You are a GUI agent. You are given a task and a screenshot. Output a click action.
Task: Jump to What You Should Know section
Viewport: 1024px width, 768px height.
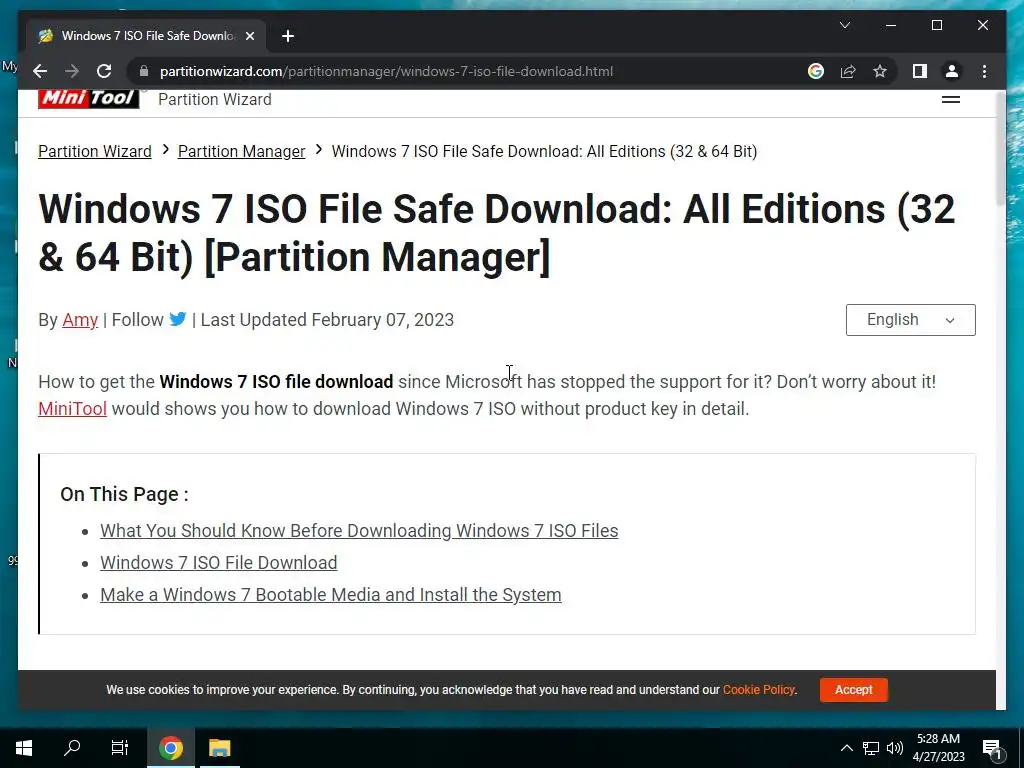[x=359, y=530]
